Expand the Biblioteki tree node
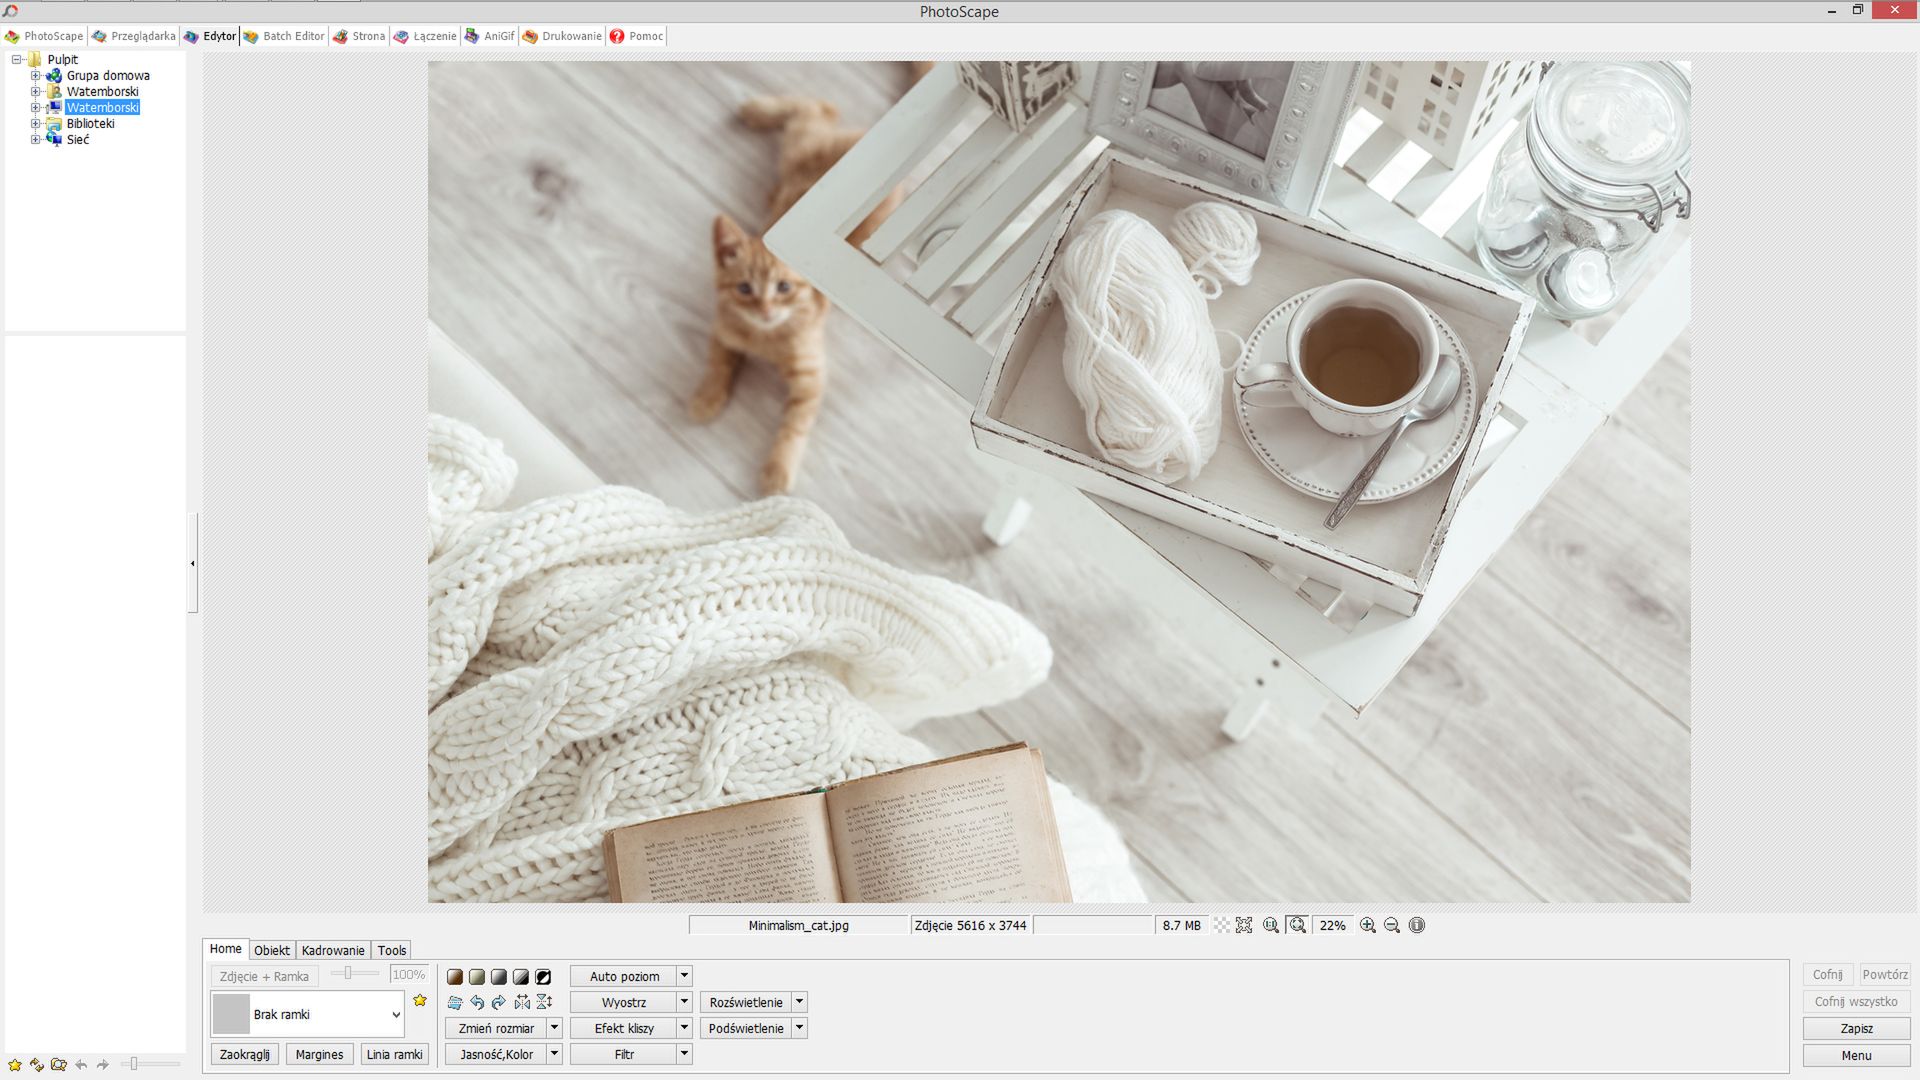The image size is (1920, 1080). 35,124
